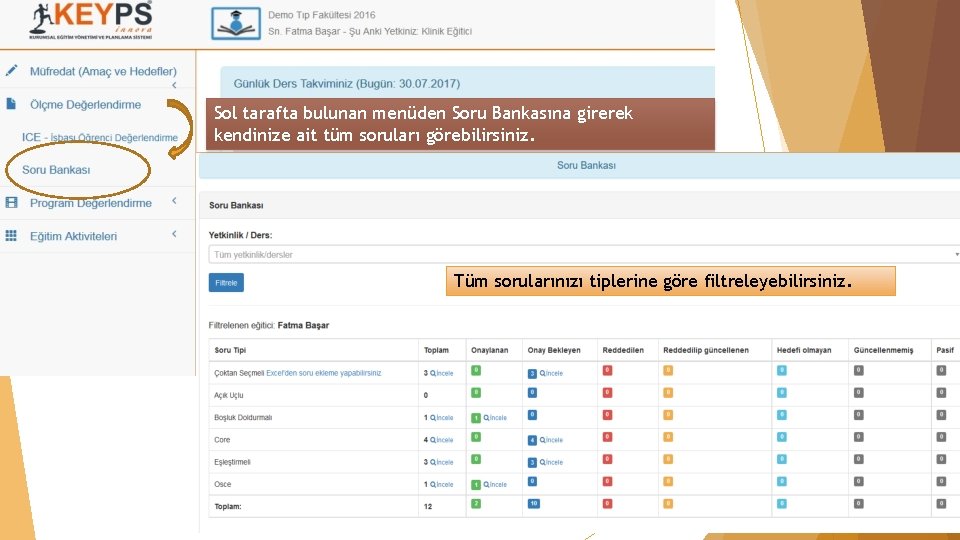Click blue Onay Bekleyen badge in Çoktan Seçmeli row
The image size is (960, 540).
coord(532,373)
